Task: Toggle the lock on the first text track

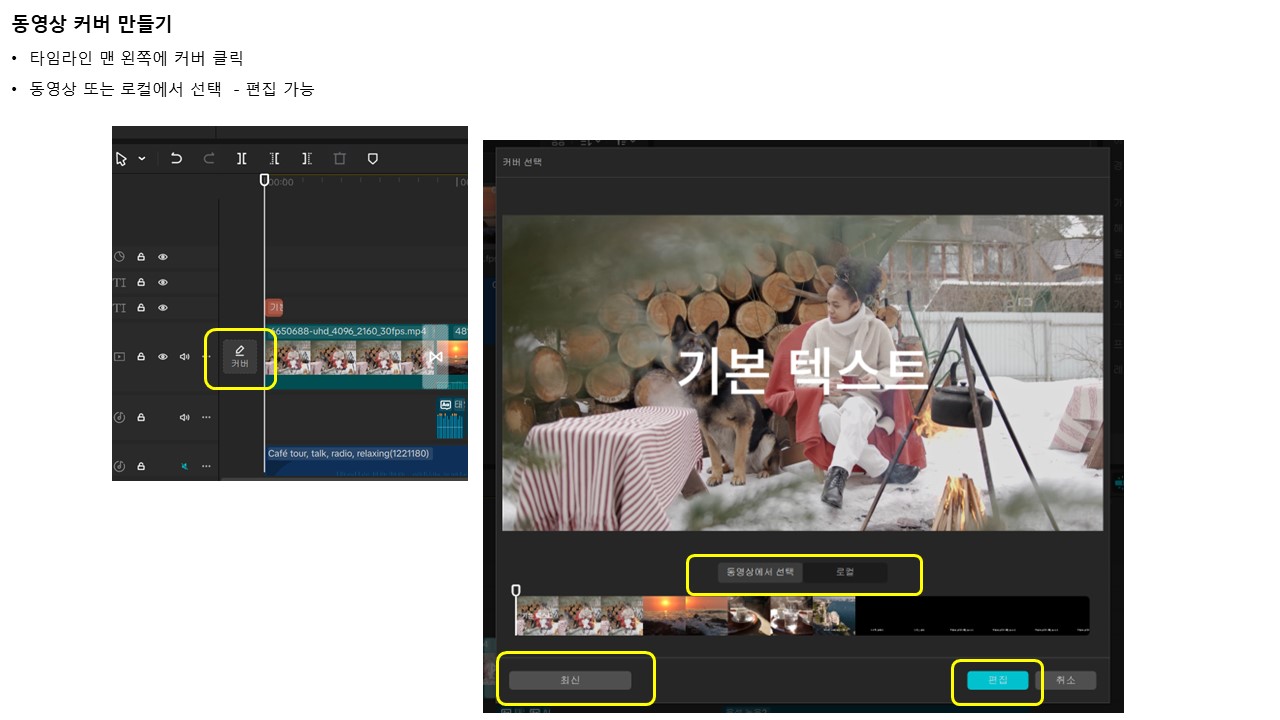Action: [140, 282]
